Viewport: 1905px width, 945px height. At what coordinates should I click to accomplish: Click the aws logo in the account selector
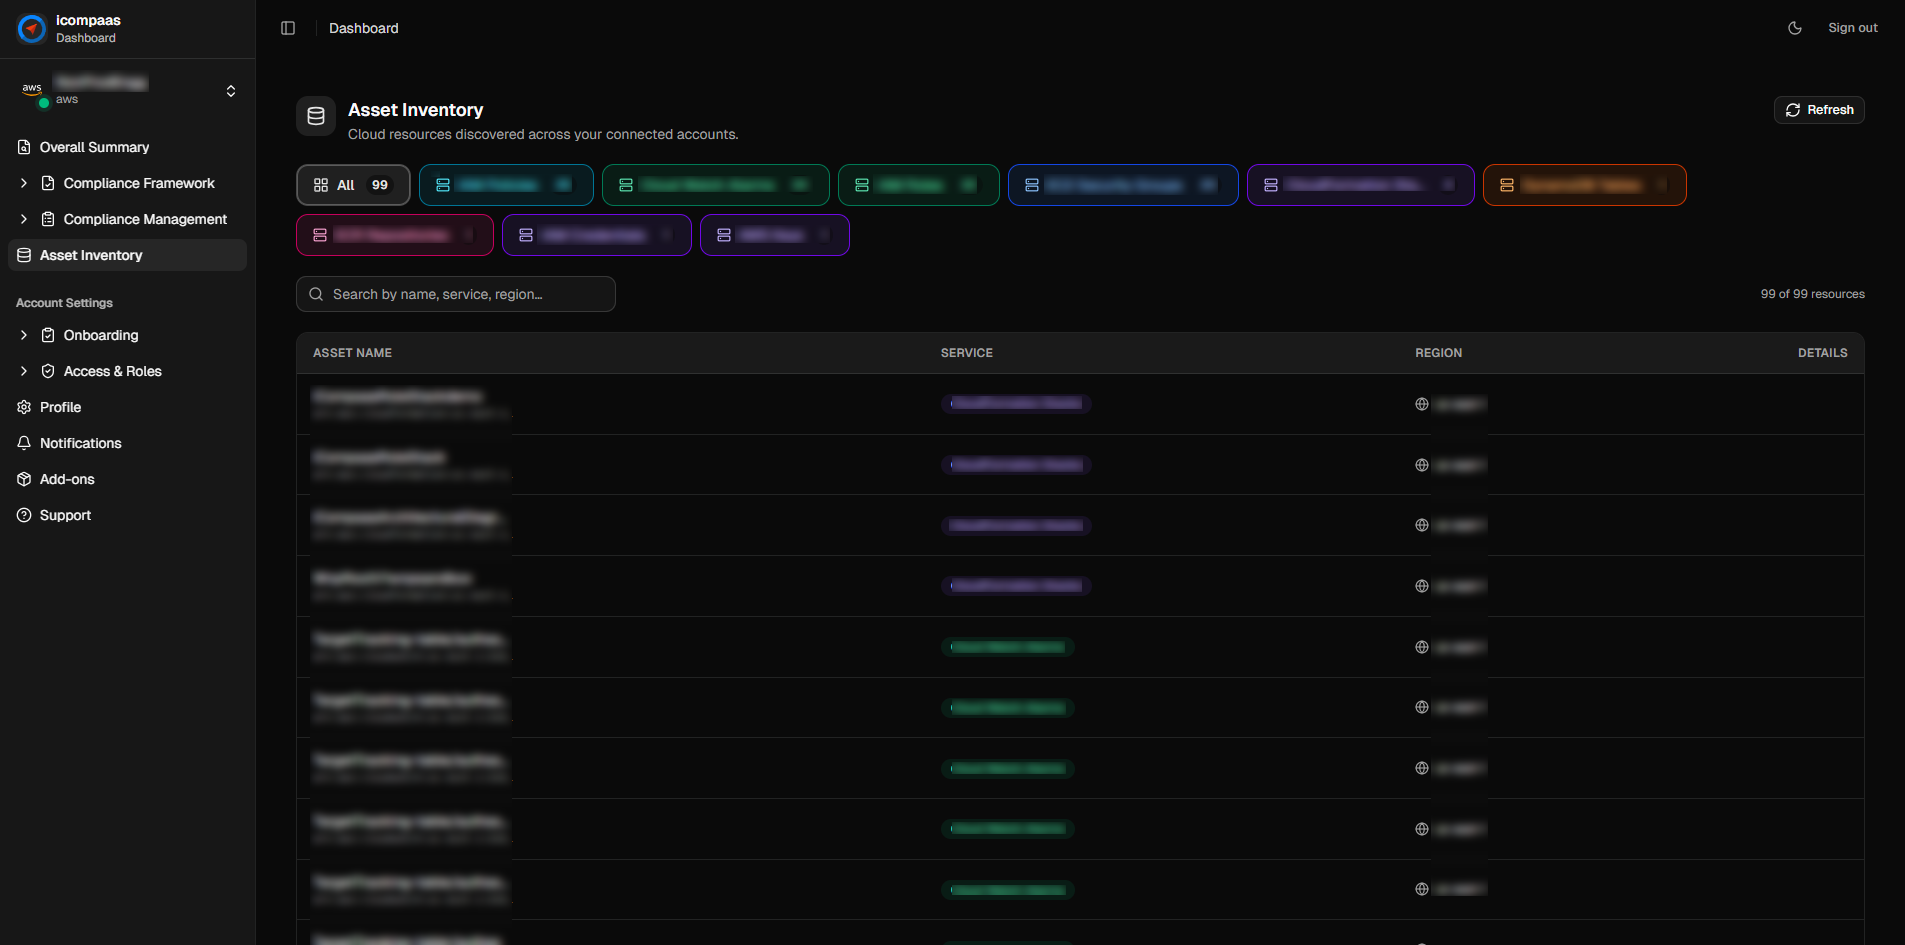click(x=32, y=90)
